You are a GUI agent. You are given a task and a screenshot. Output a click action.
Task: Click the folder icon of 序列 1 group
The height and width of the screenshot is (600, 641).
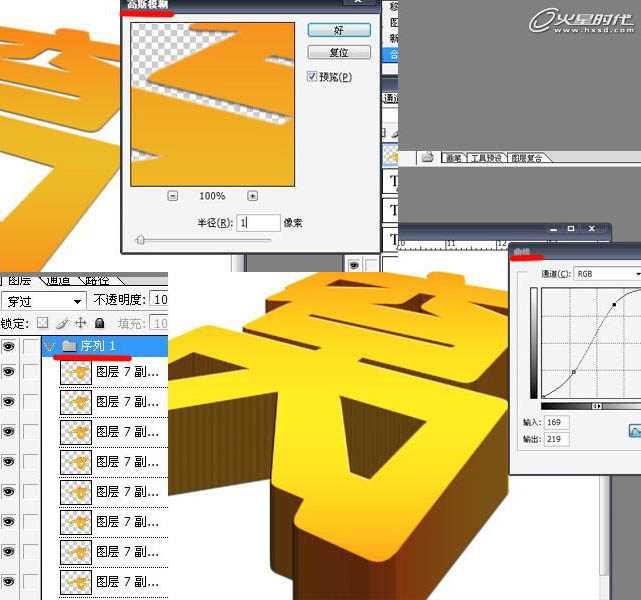tap(69, 346)
